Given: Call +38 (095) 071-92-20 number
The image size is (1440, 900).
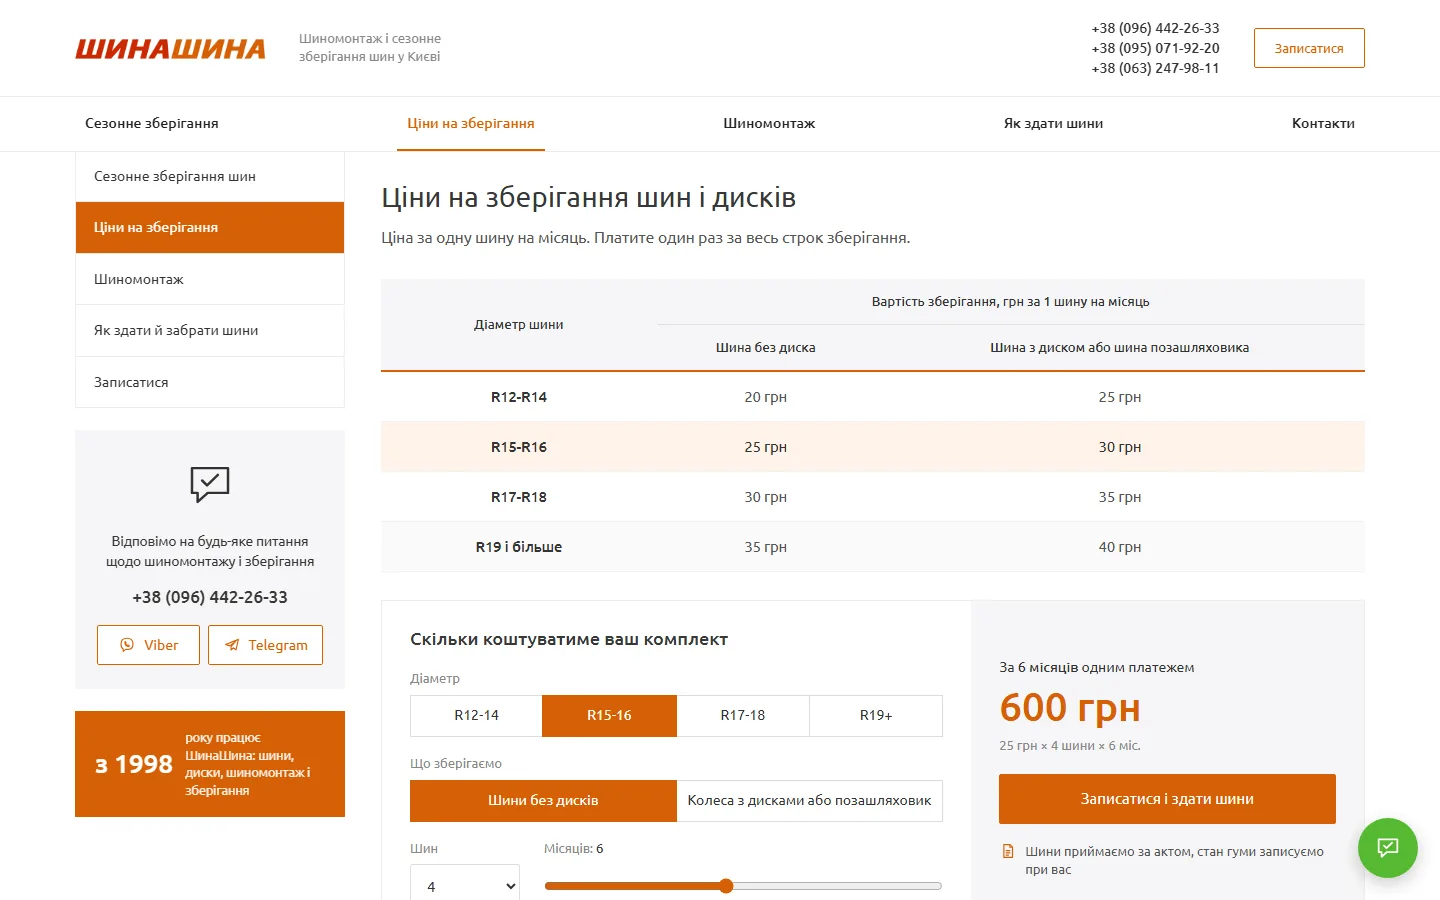Looking at the screenshot, I should coord(1155,48).
